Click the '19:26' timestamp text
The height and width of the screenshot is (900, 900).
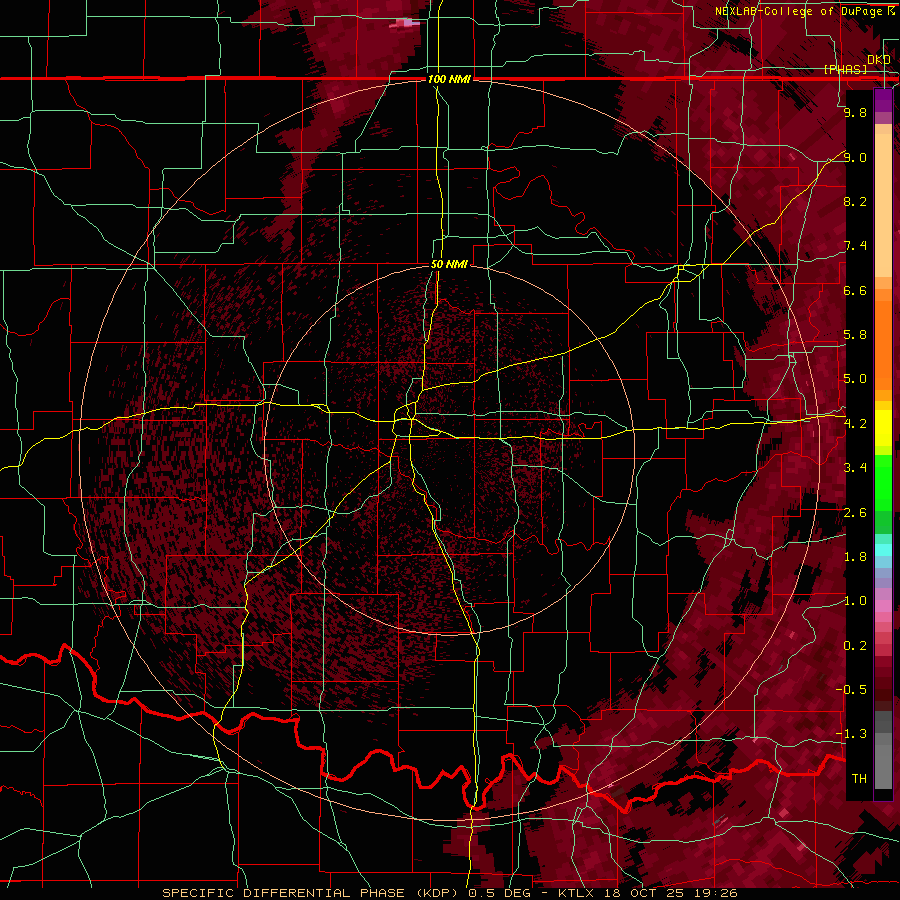[x=716, y=893]
